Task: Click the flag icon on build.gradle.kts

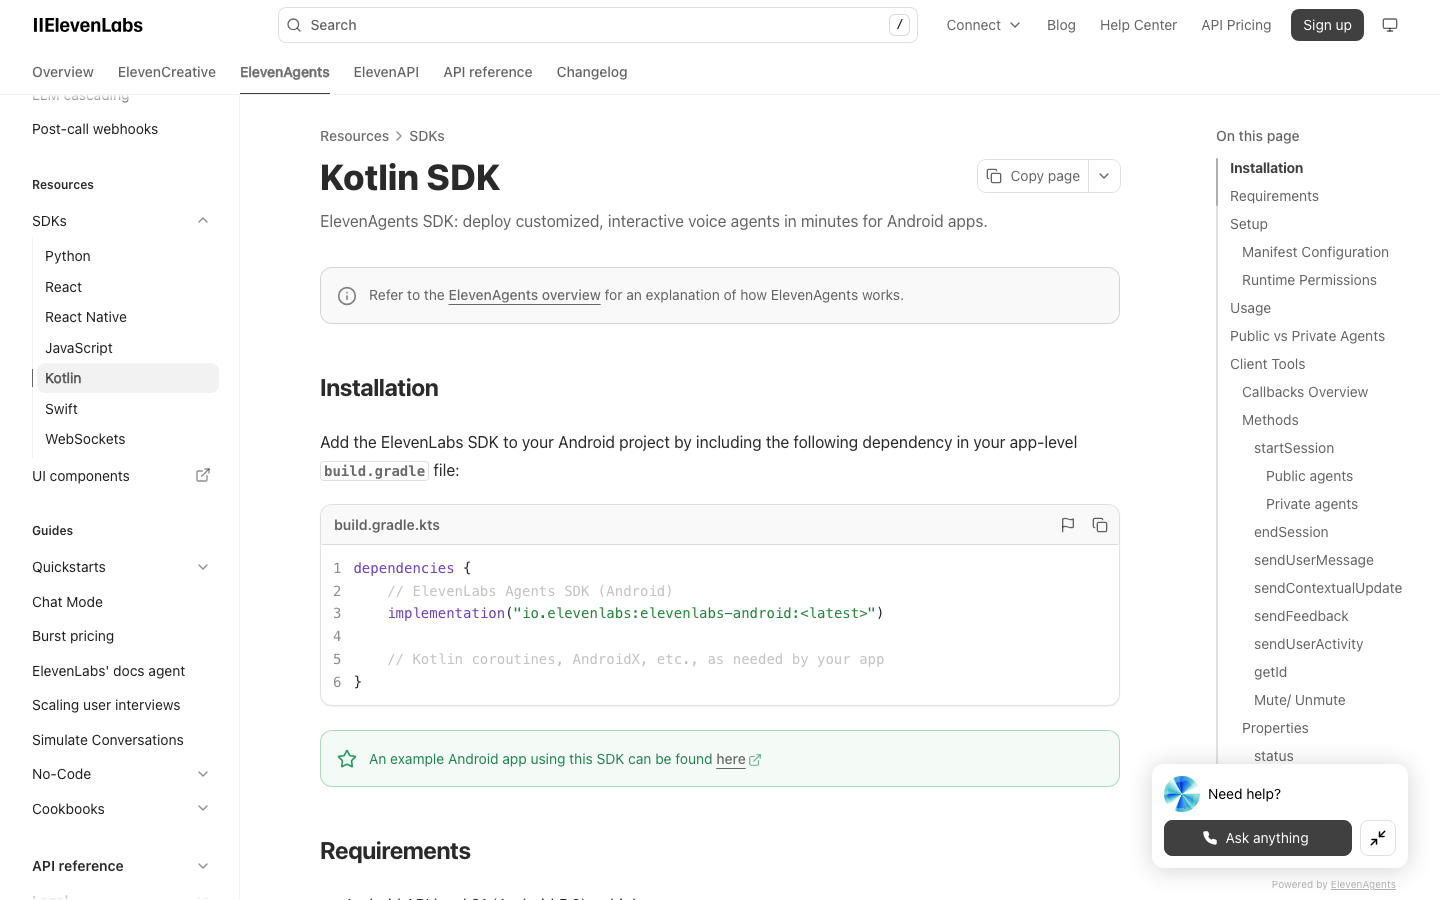Action: coord(1068,525)
